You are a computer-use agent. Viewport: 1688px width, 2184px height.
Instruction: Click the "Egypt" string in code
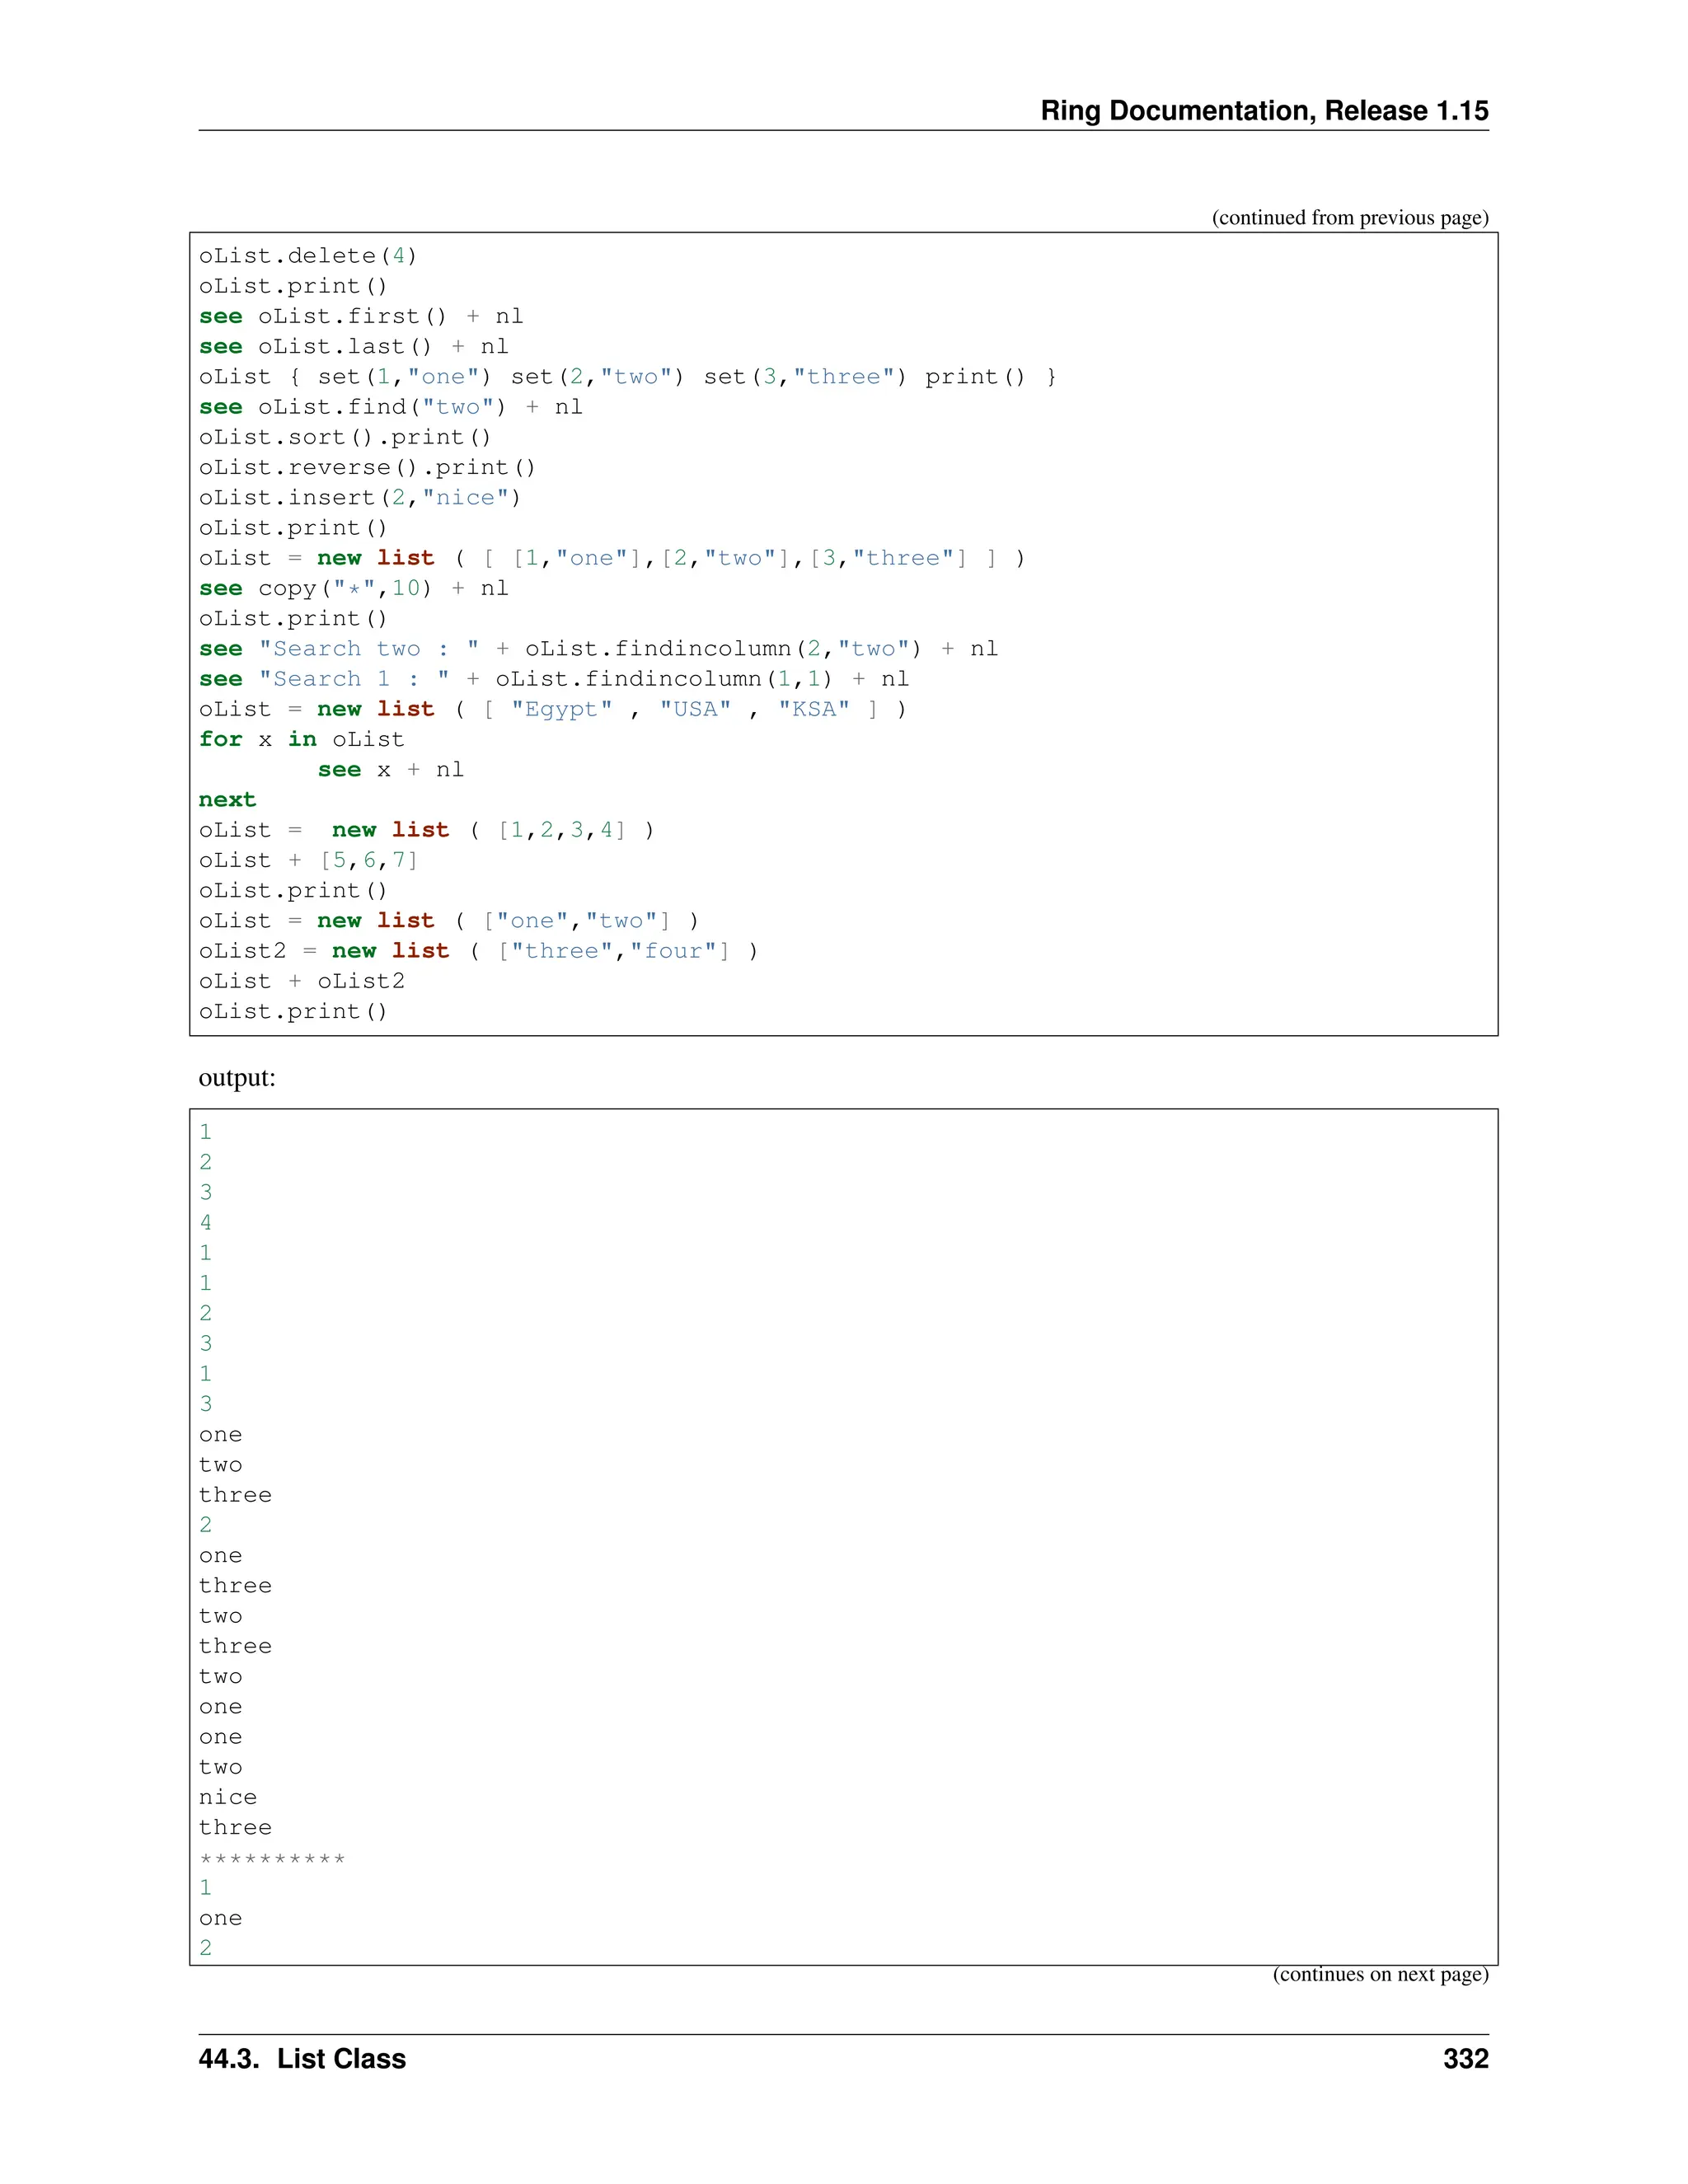tap(561, 709)
